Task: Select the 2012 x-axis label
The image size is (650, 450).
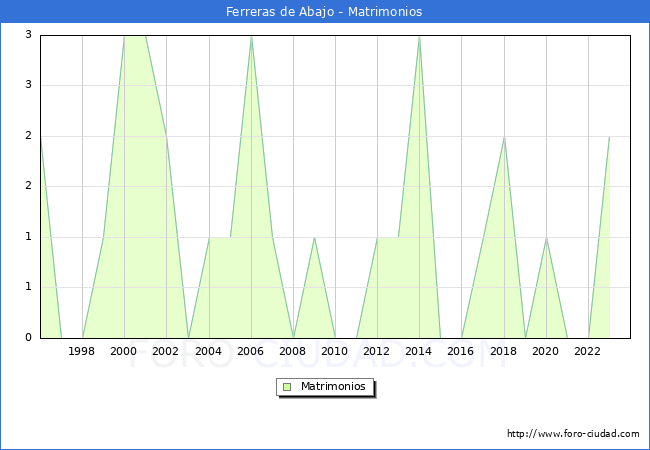Action: [x=376, y=351]
